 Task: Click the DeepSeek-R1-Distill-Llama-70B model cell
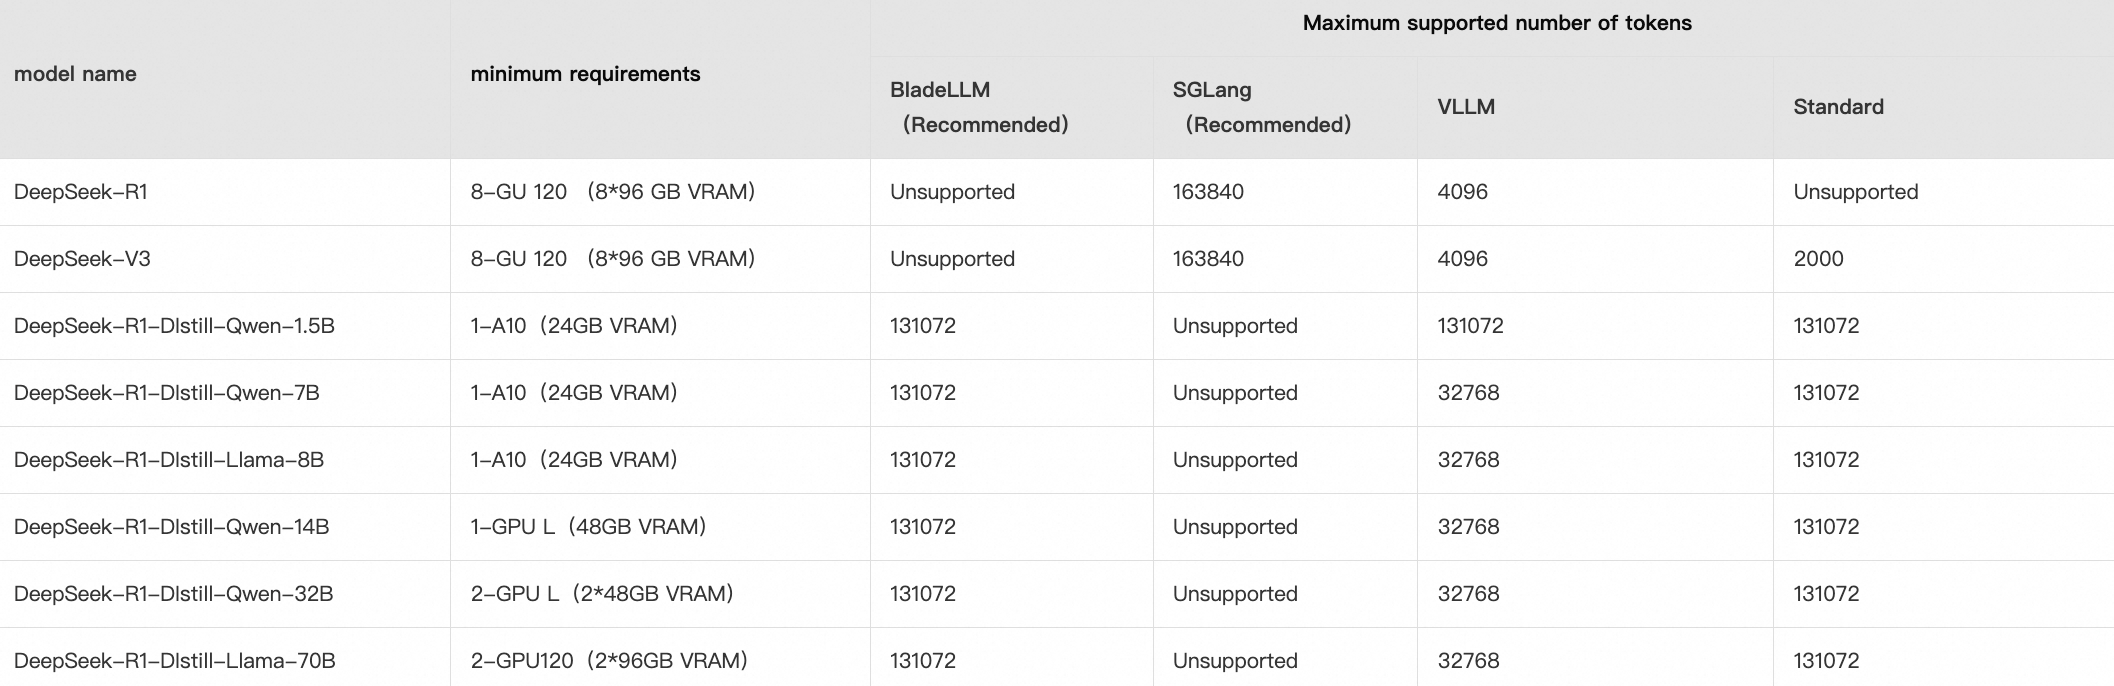tap(175, 661)
